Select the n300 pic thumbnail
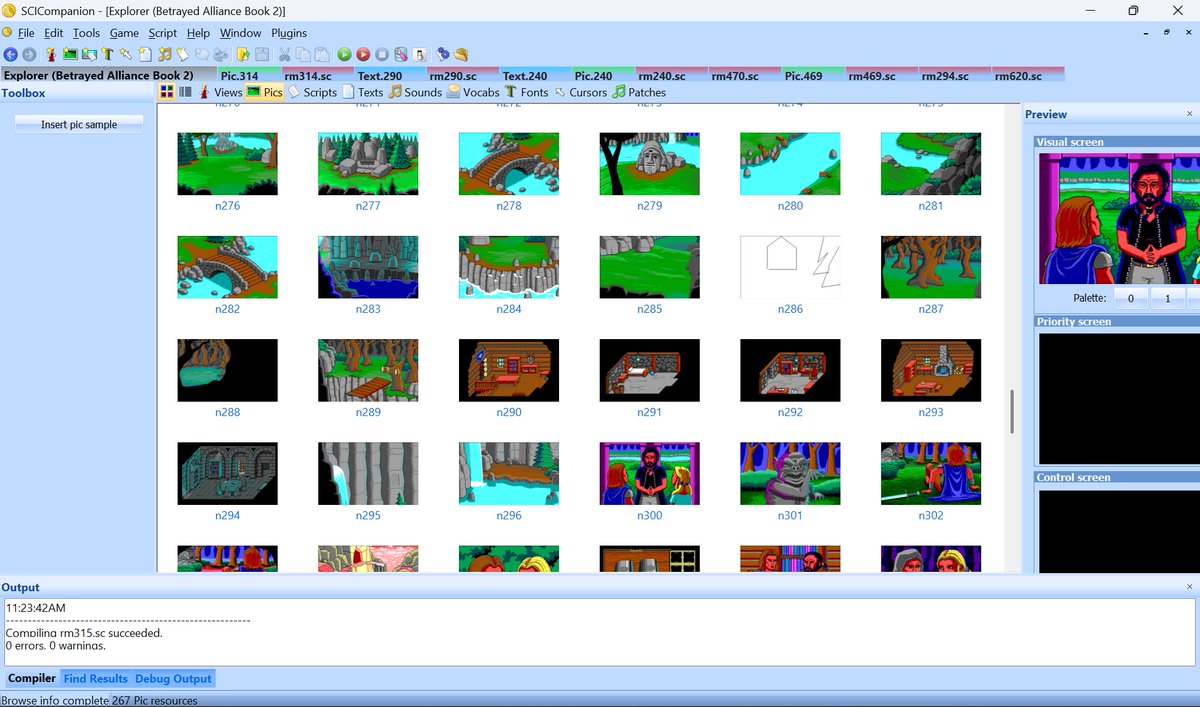1200x707 pixels. click(x=649, y=473)
